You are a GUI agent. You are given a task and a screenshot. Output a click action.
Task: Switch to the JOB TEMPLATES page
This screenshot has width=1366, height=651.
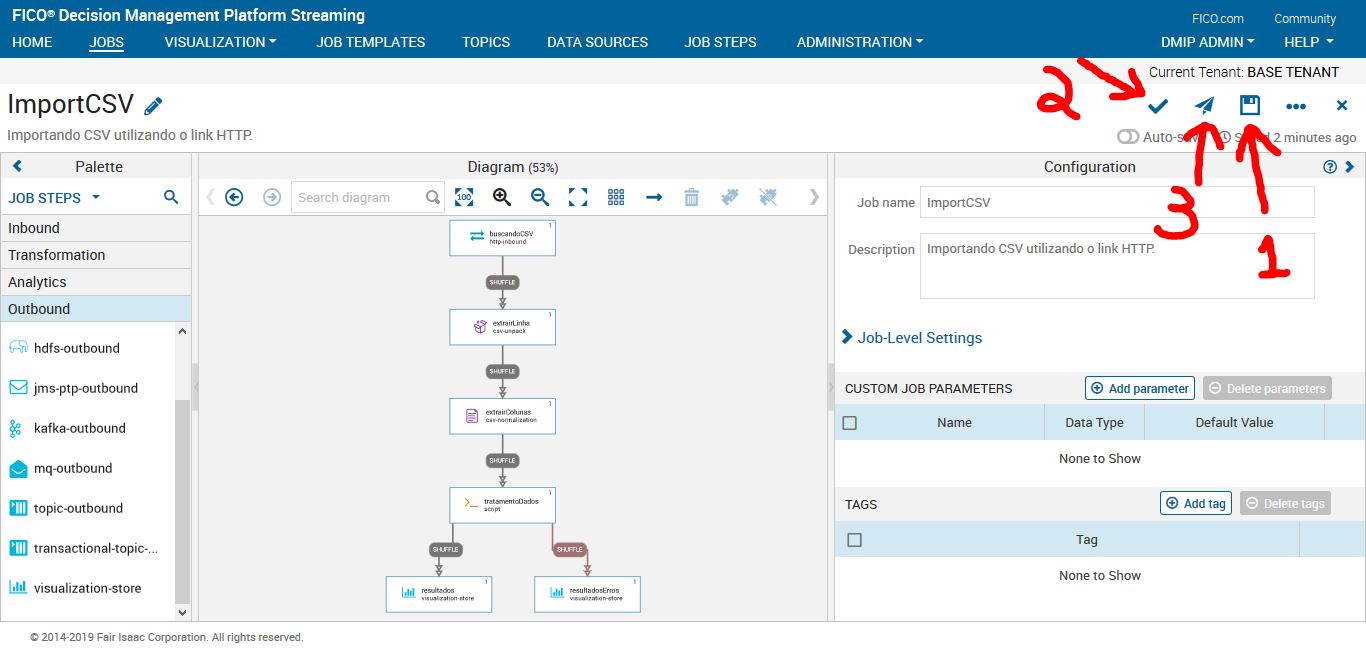coord(370,42)
